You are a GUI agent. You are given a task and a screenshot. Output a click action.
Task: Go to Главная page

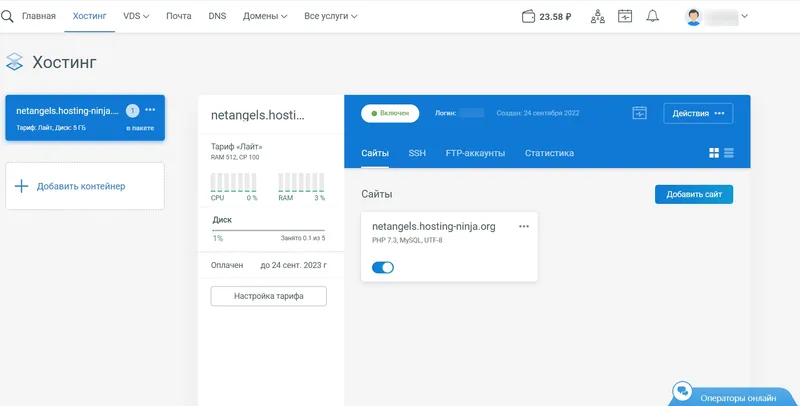click(x=39, y=16)
